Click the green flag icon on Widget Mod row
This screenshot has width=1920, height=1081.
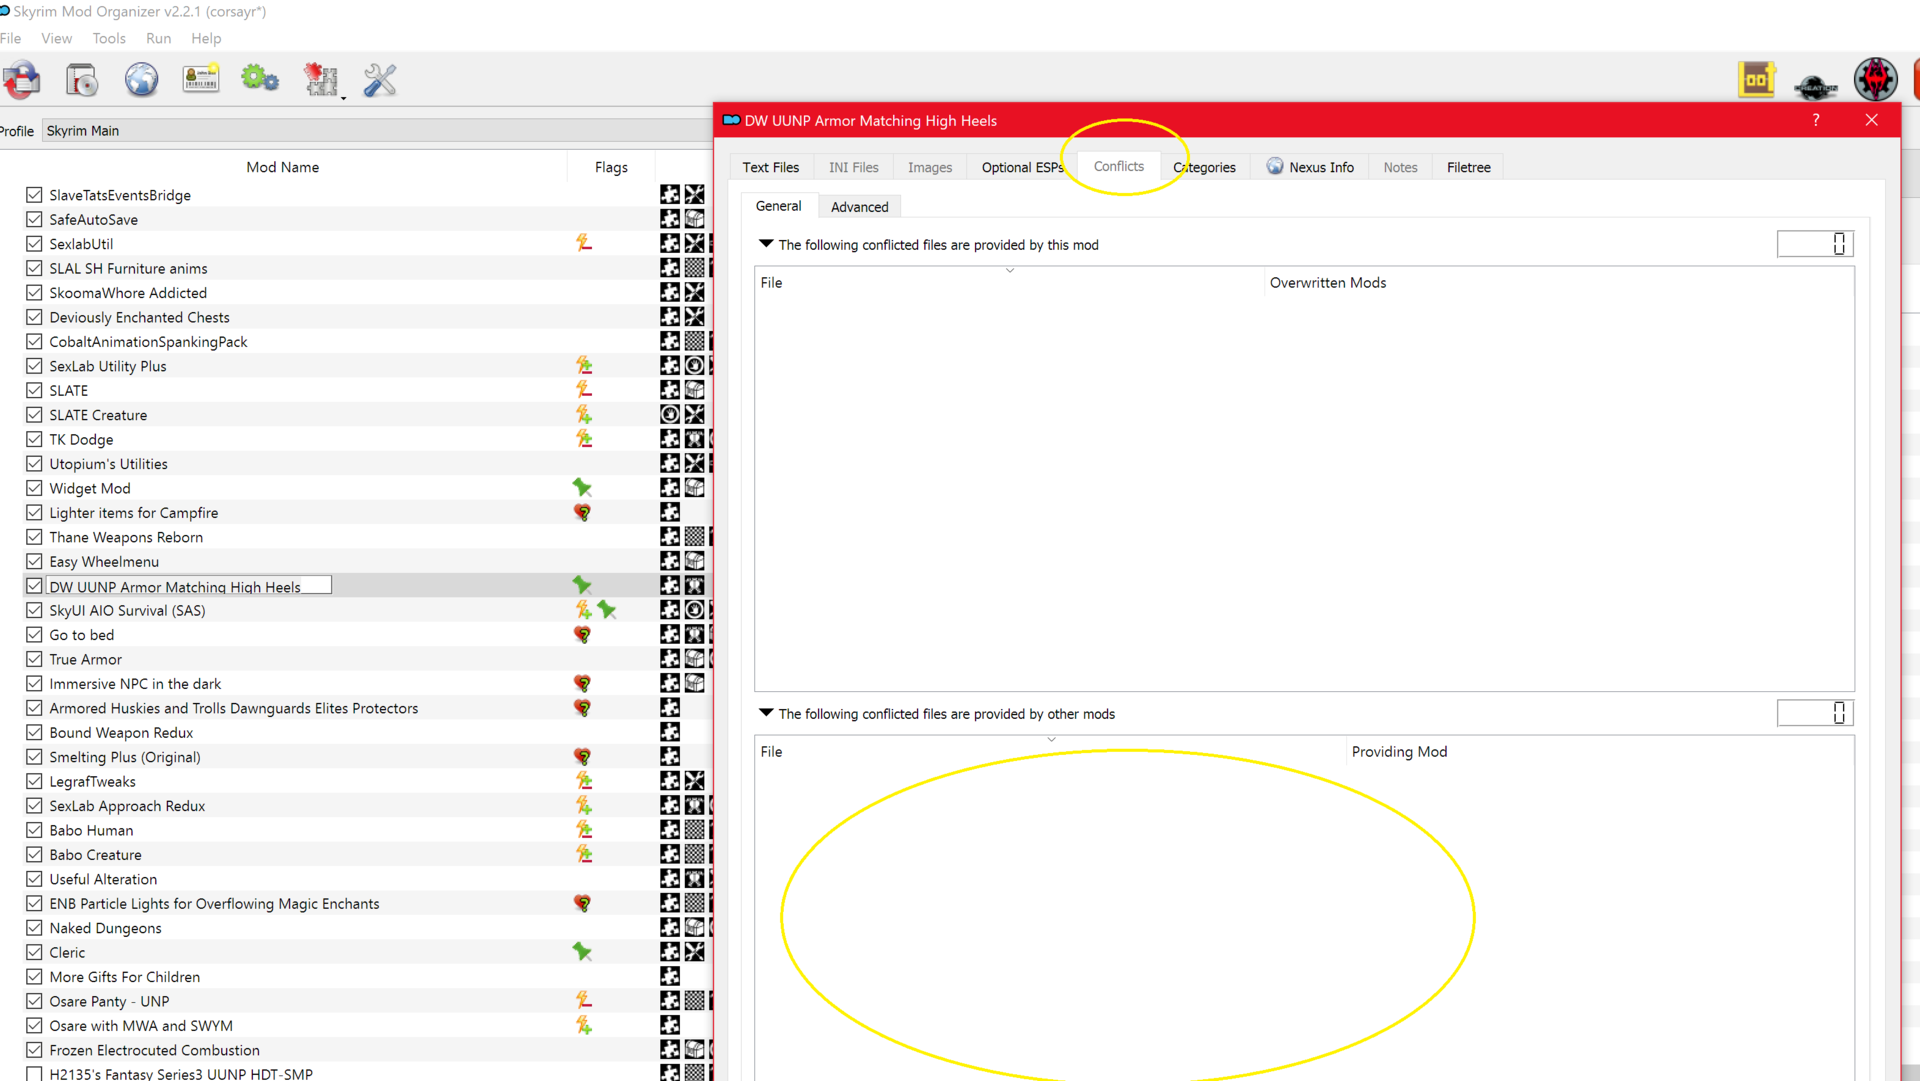[582, 488]
